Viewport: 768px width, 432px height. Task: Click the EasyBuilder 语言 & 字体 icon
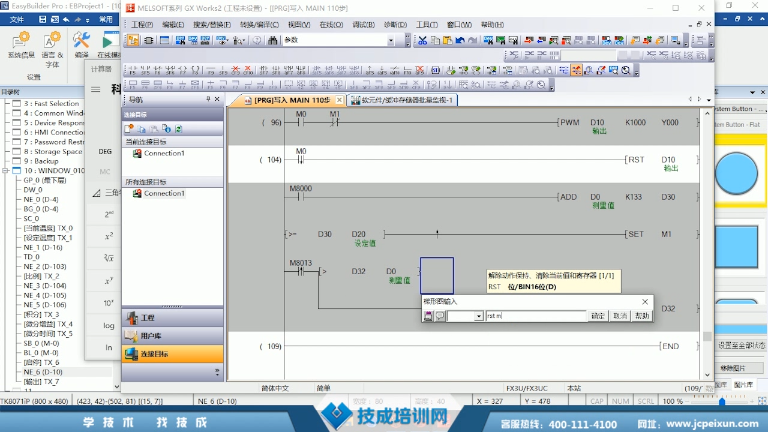[x=52, y=49]
